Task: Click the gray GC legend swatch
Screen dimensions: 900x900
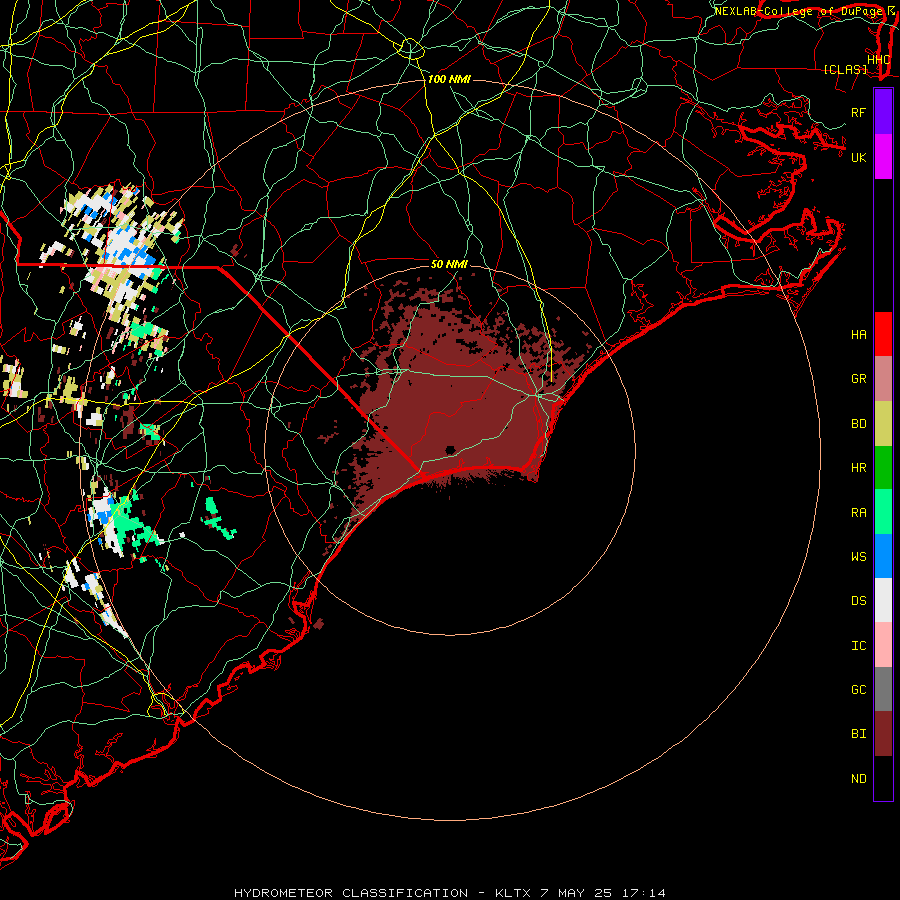Action: (883, 689)
